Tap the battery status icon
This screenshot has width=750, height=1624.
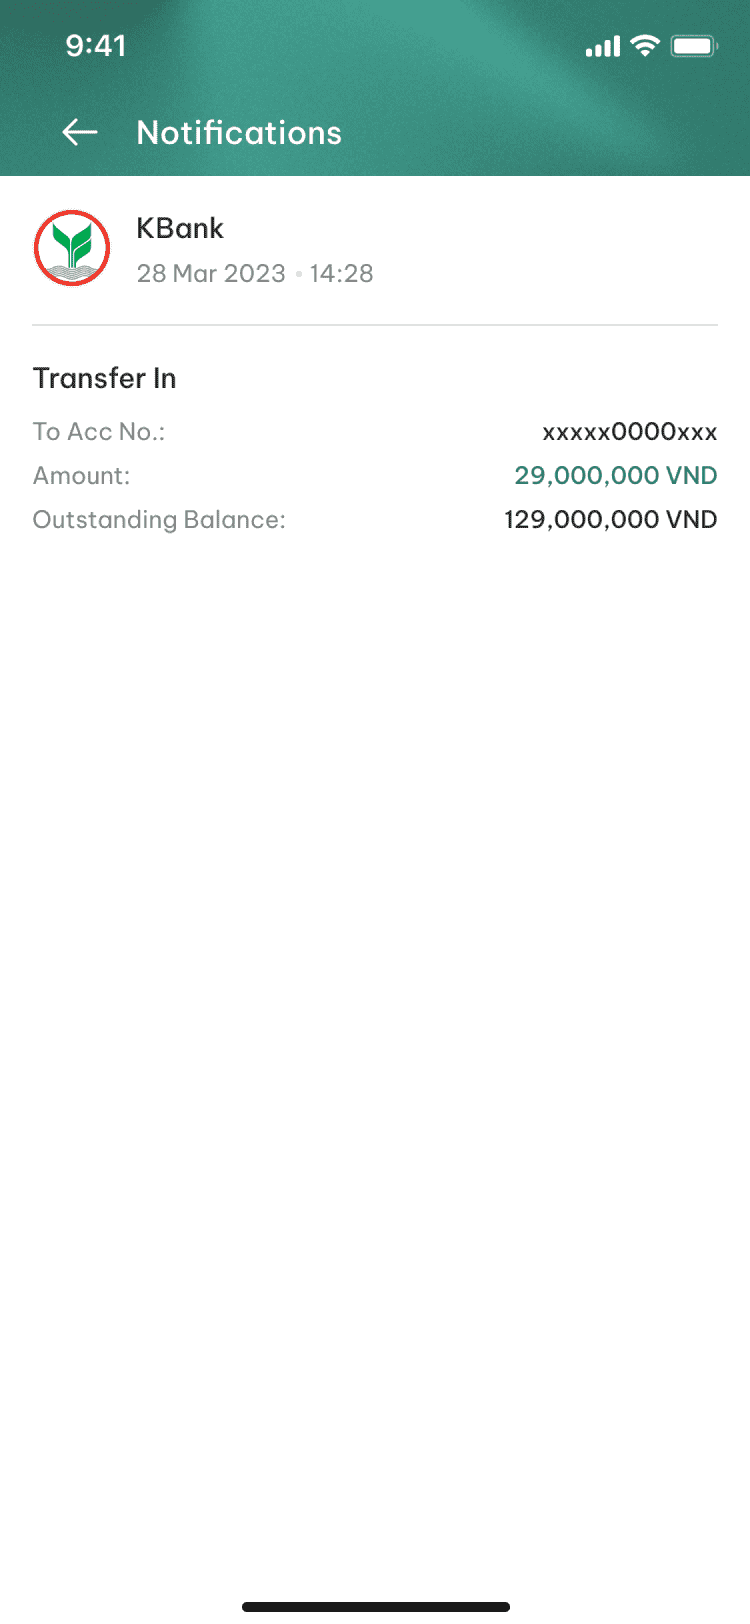[693, 46]
